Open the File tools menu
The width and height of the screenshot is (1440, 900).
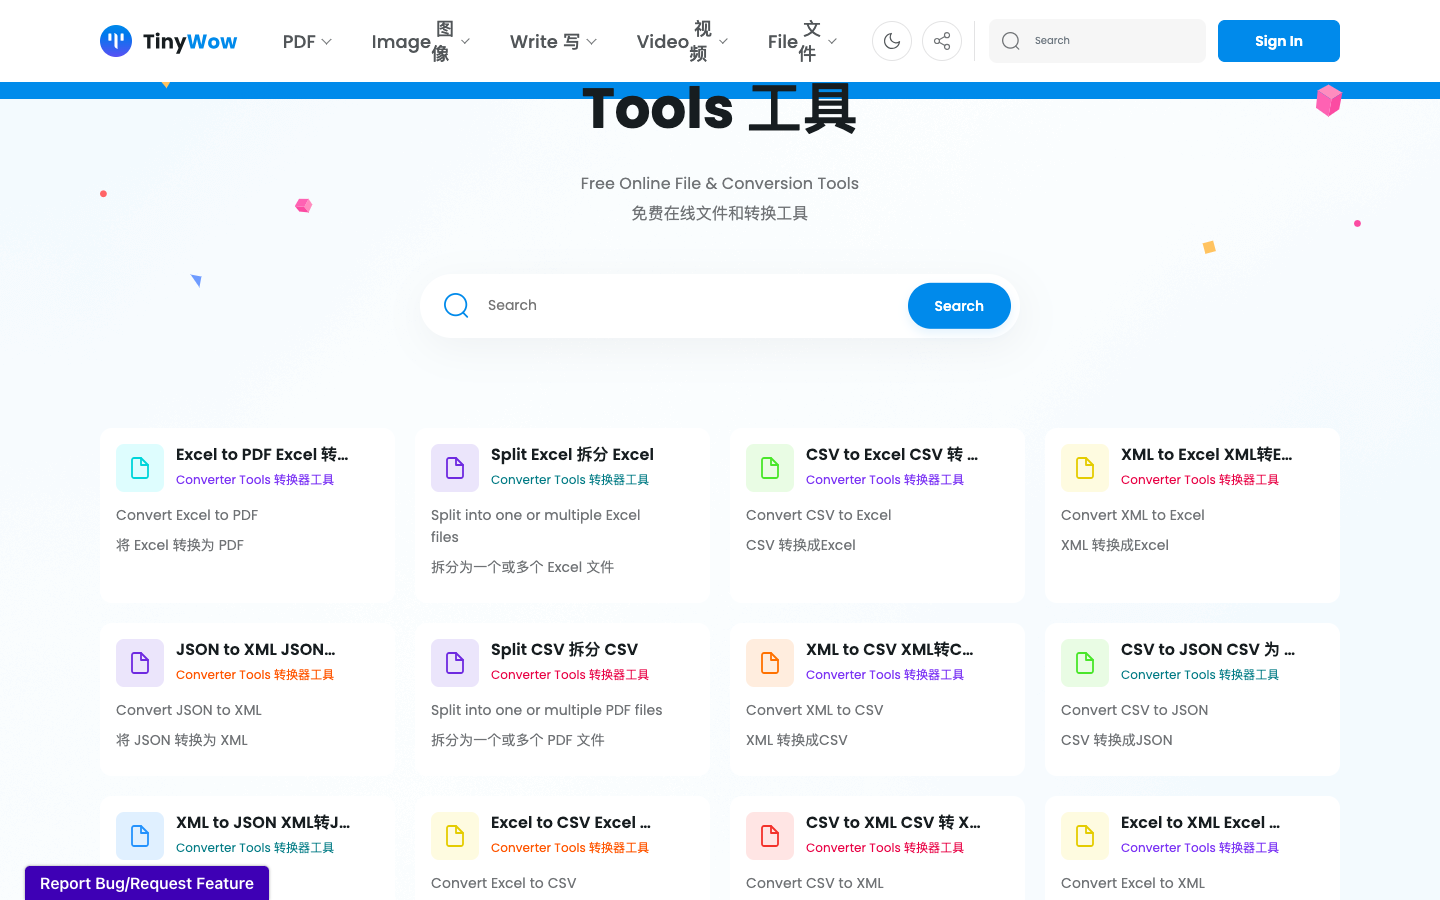[x=800, y=41]
